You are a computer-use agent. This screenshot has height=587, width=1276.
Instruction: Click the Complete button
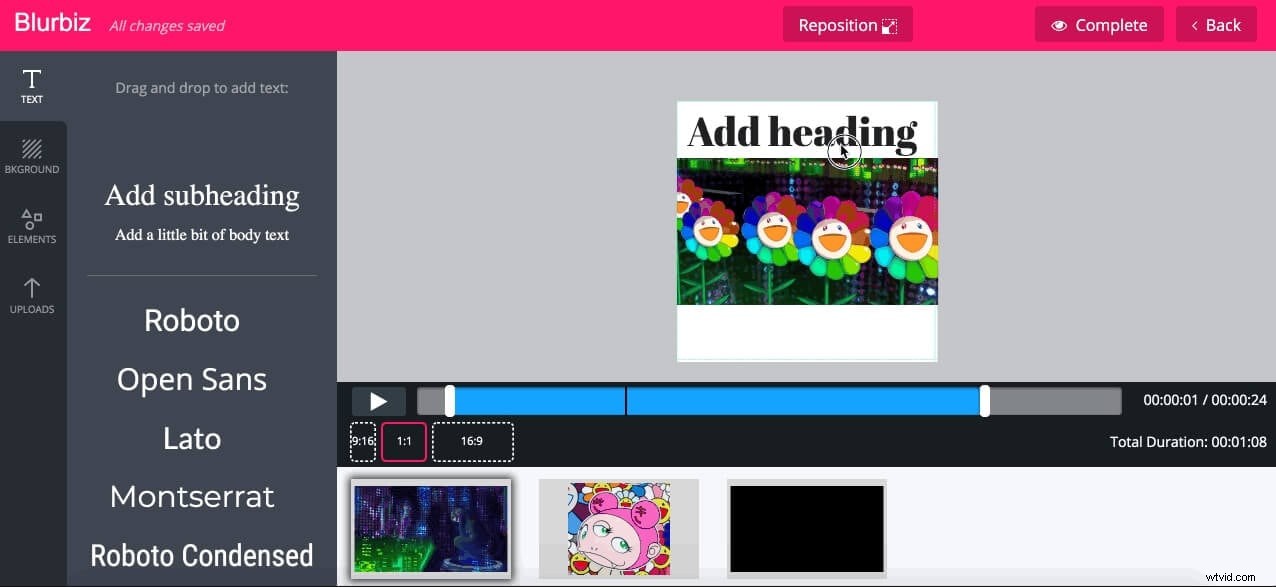(x=1099, y=25)
